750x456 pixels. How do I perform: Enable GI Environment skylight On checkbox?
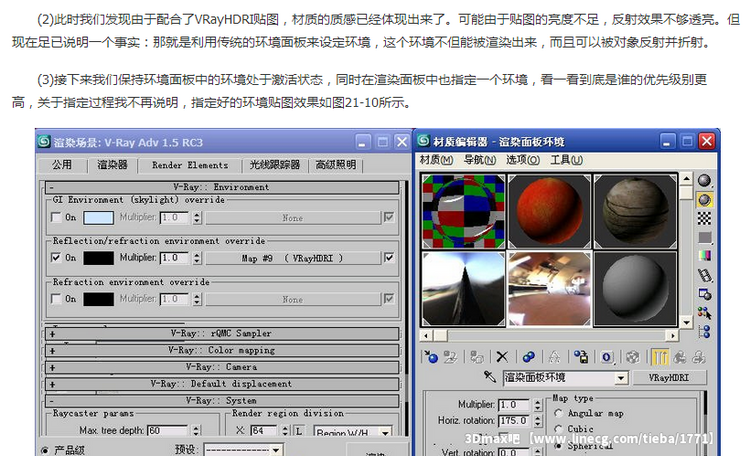point(56,218)
